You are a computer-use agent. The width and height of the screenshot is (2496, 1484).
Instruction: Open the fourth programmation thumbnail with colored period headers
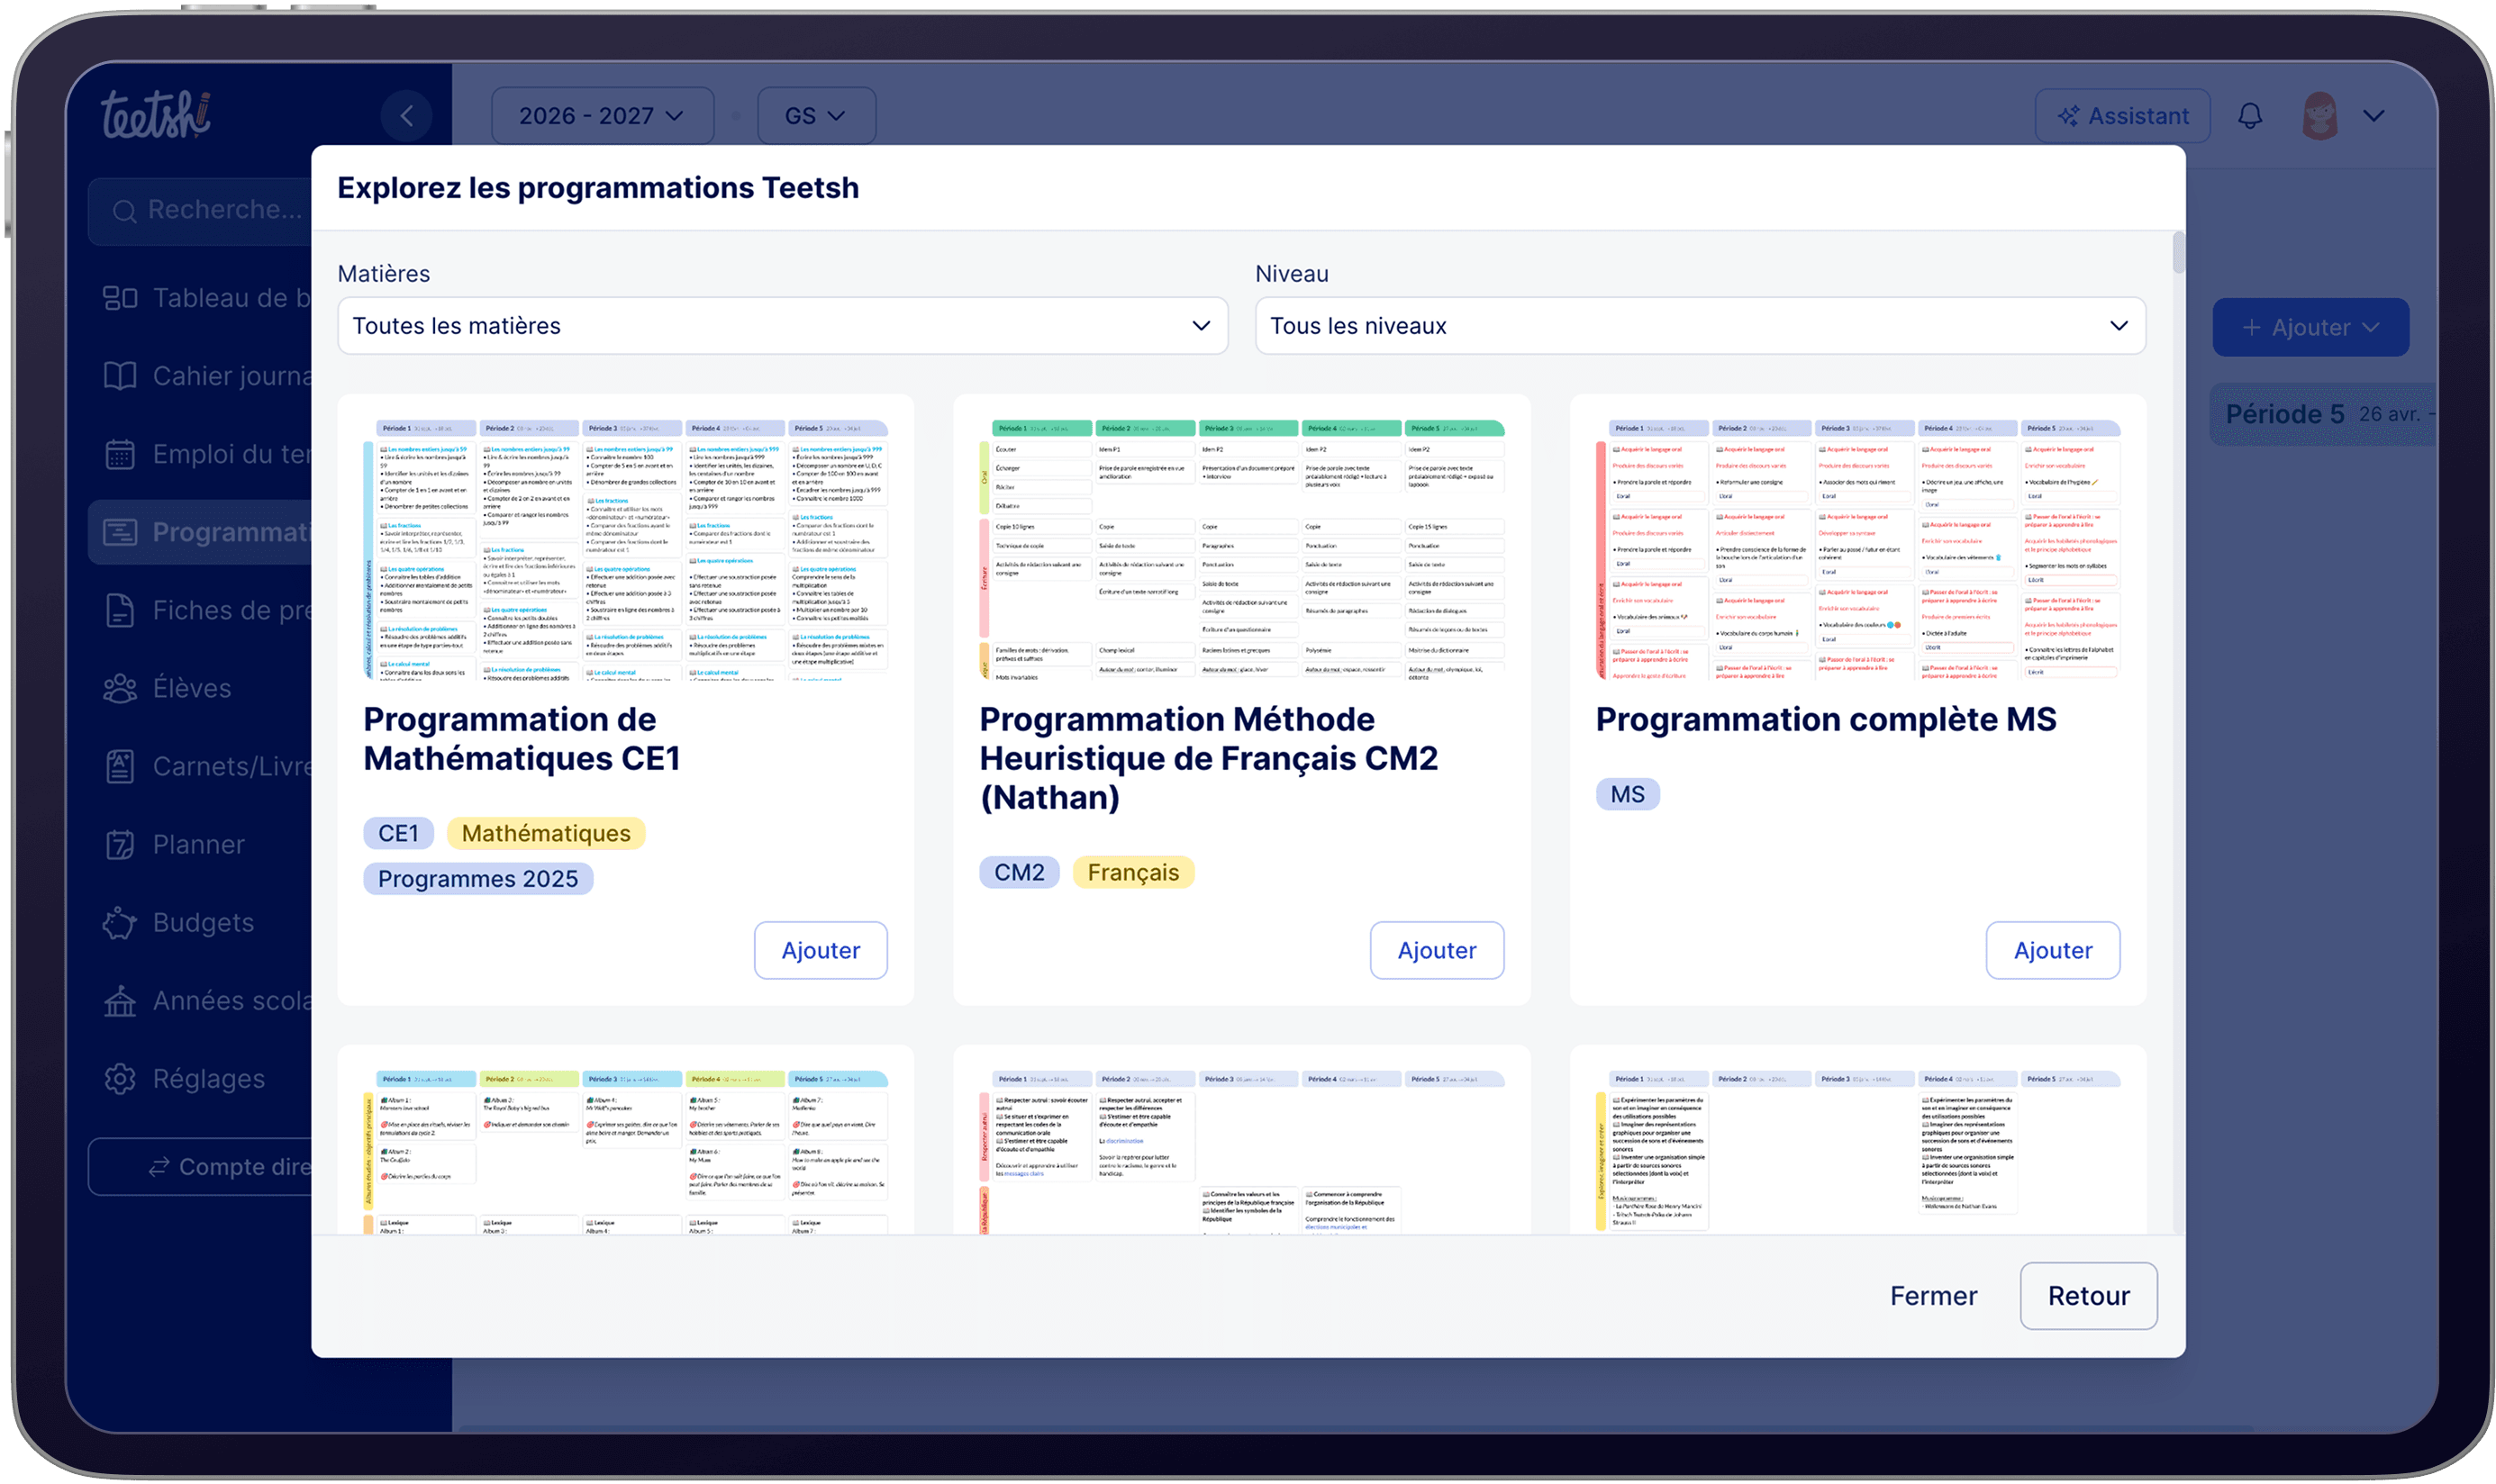click(625, 1152)
